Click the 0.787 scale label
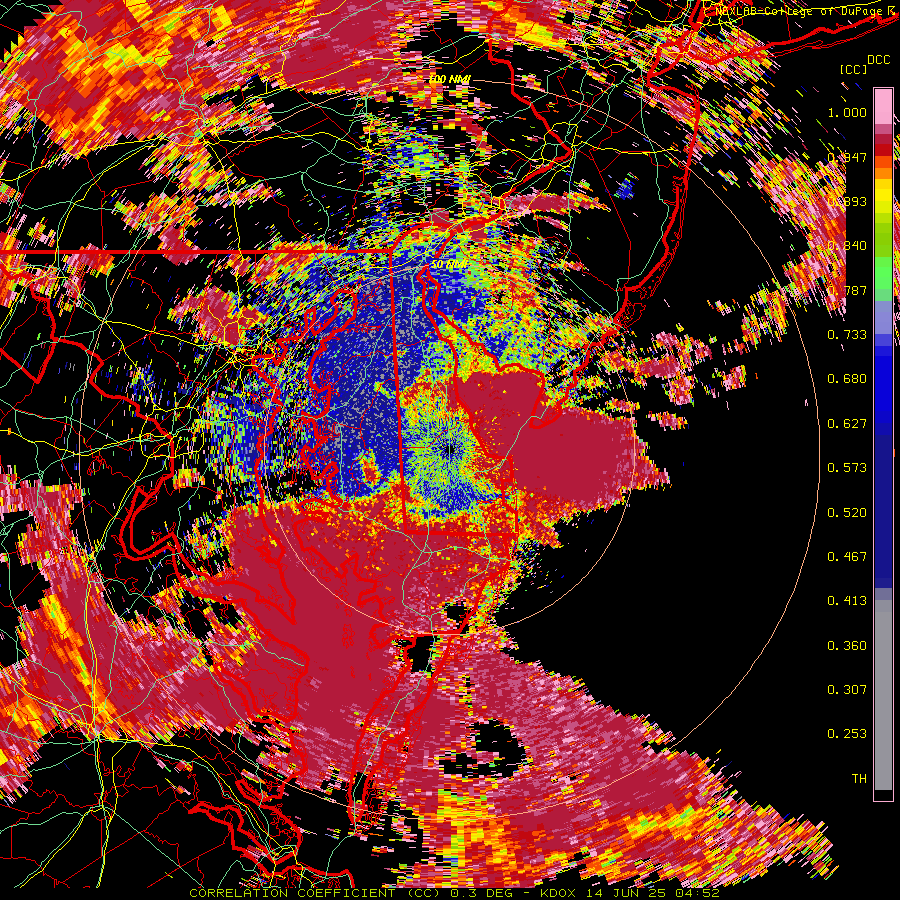Screen dimensions: 900x900 point(847,290)
